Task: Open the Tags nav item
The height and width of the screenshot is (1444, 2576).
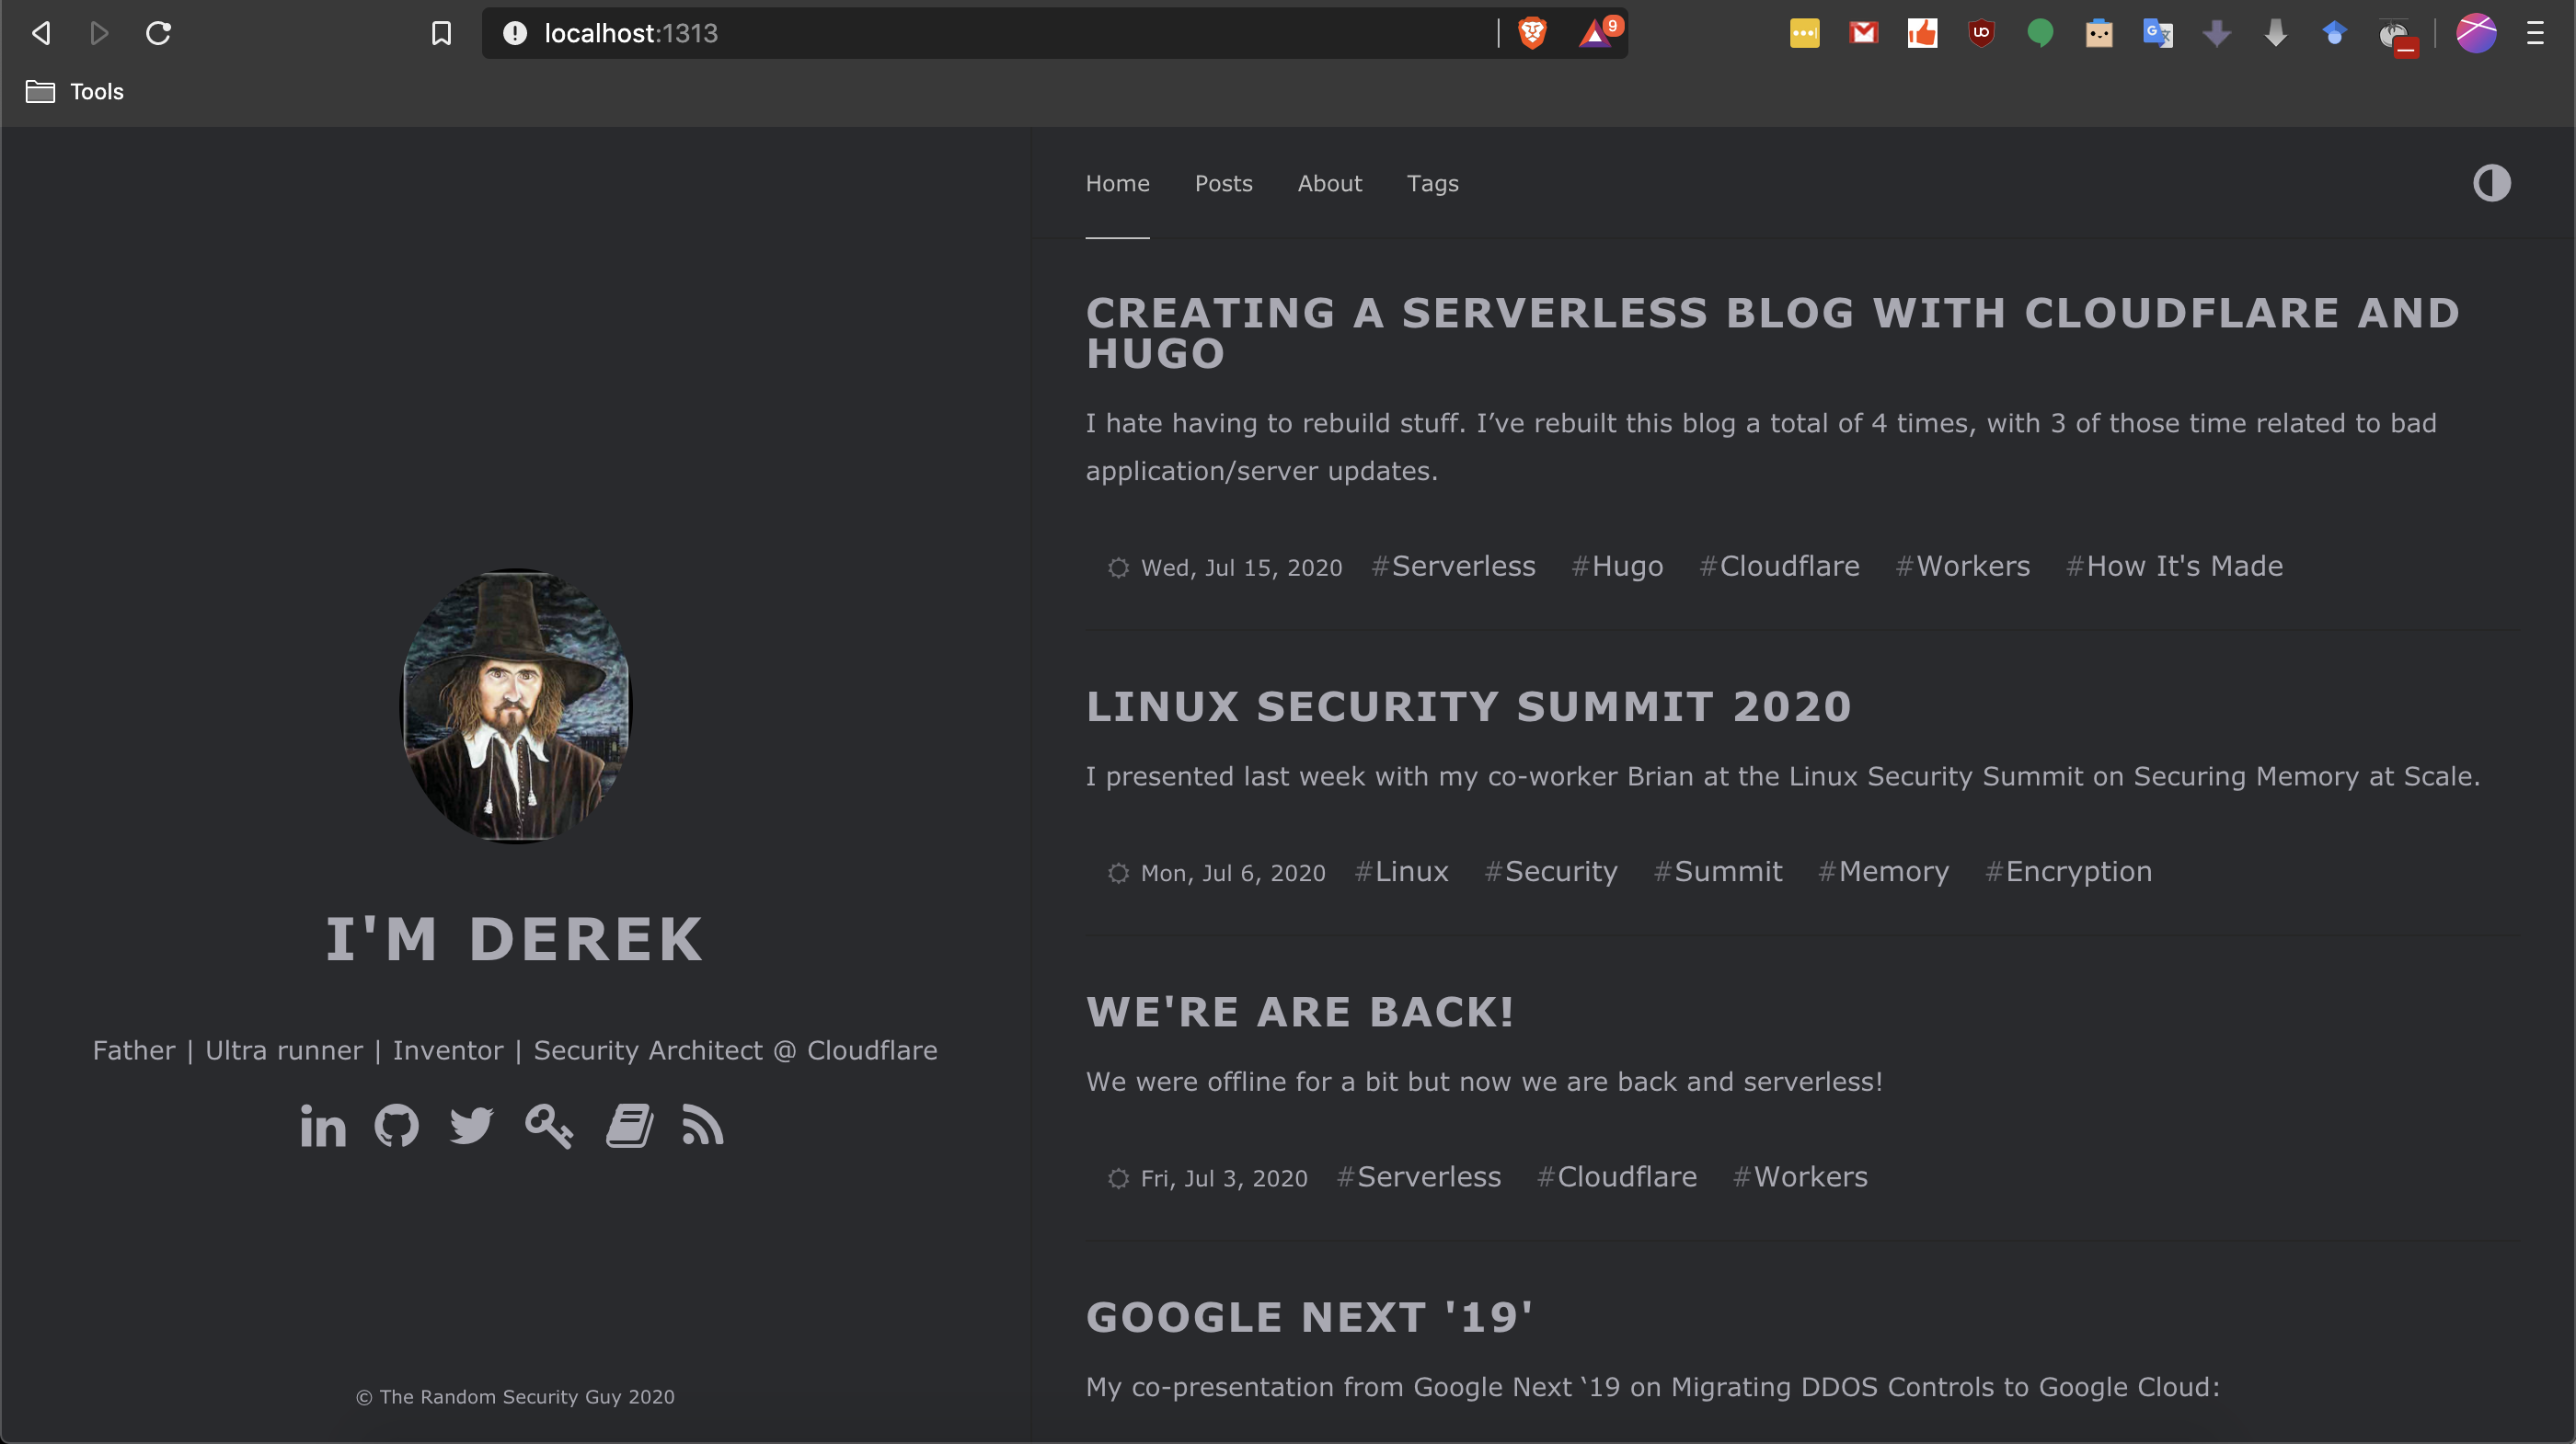Action: [1432, 183]
